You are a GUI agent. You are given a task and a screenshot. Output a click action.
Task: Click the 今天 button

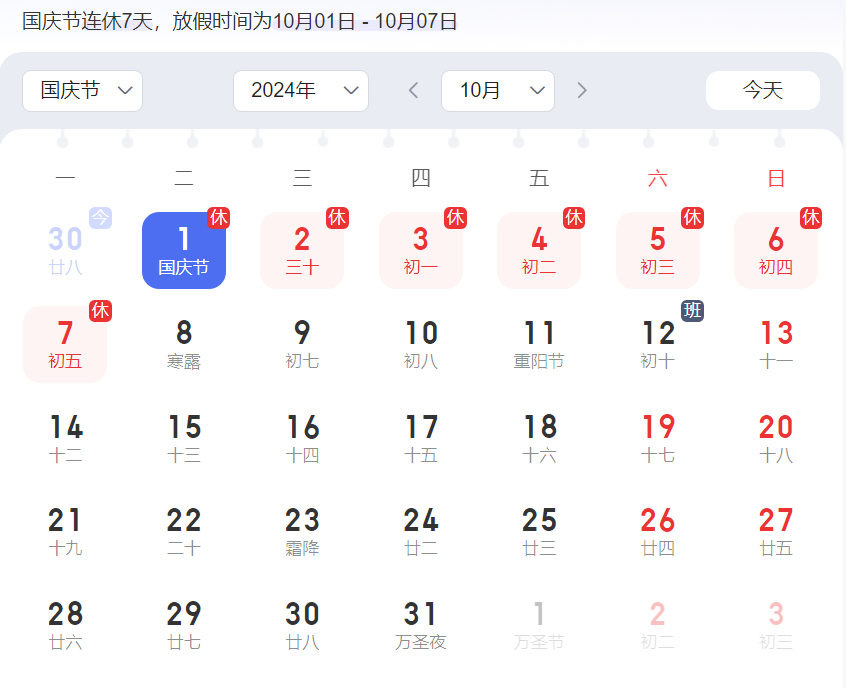point(762,90)
